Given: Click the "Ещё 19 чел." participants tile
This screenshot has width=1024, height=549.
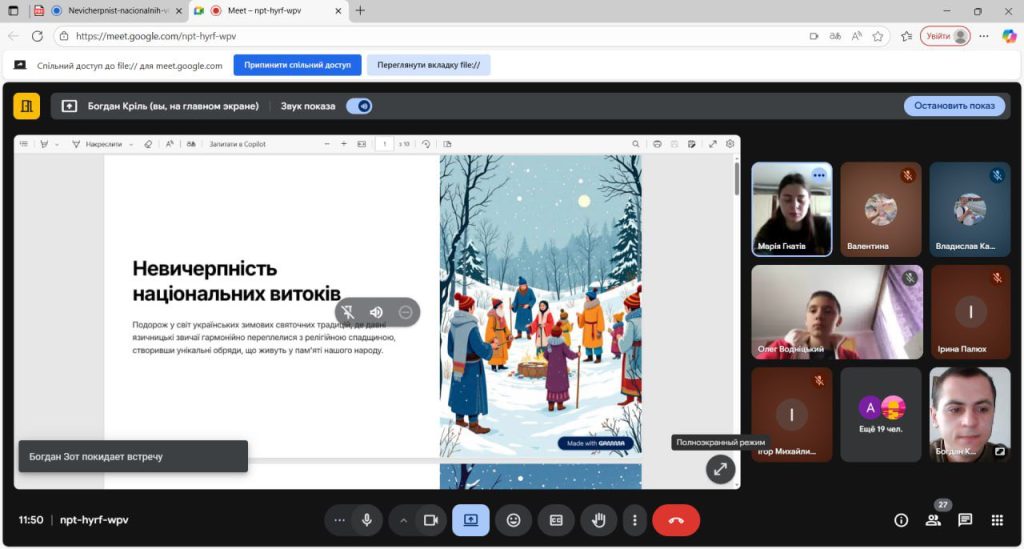Looking at the screenshot, I should coord(881,414).
